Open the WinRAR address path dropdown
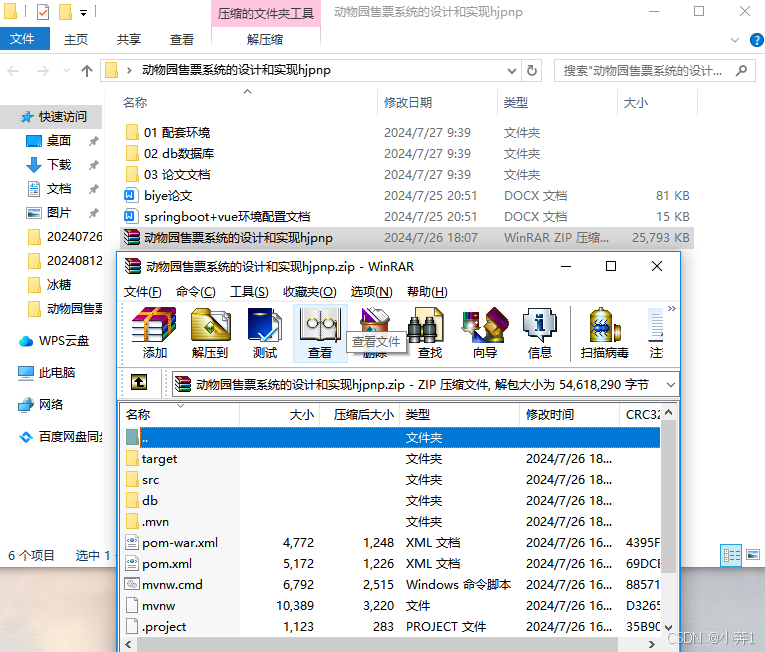Image resolution: width=765 pixels, height=652 pixels. coord(671,385)
